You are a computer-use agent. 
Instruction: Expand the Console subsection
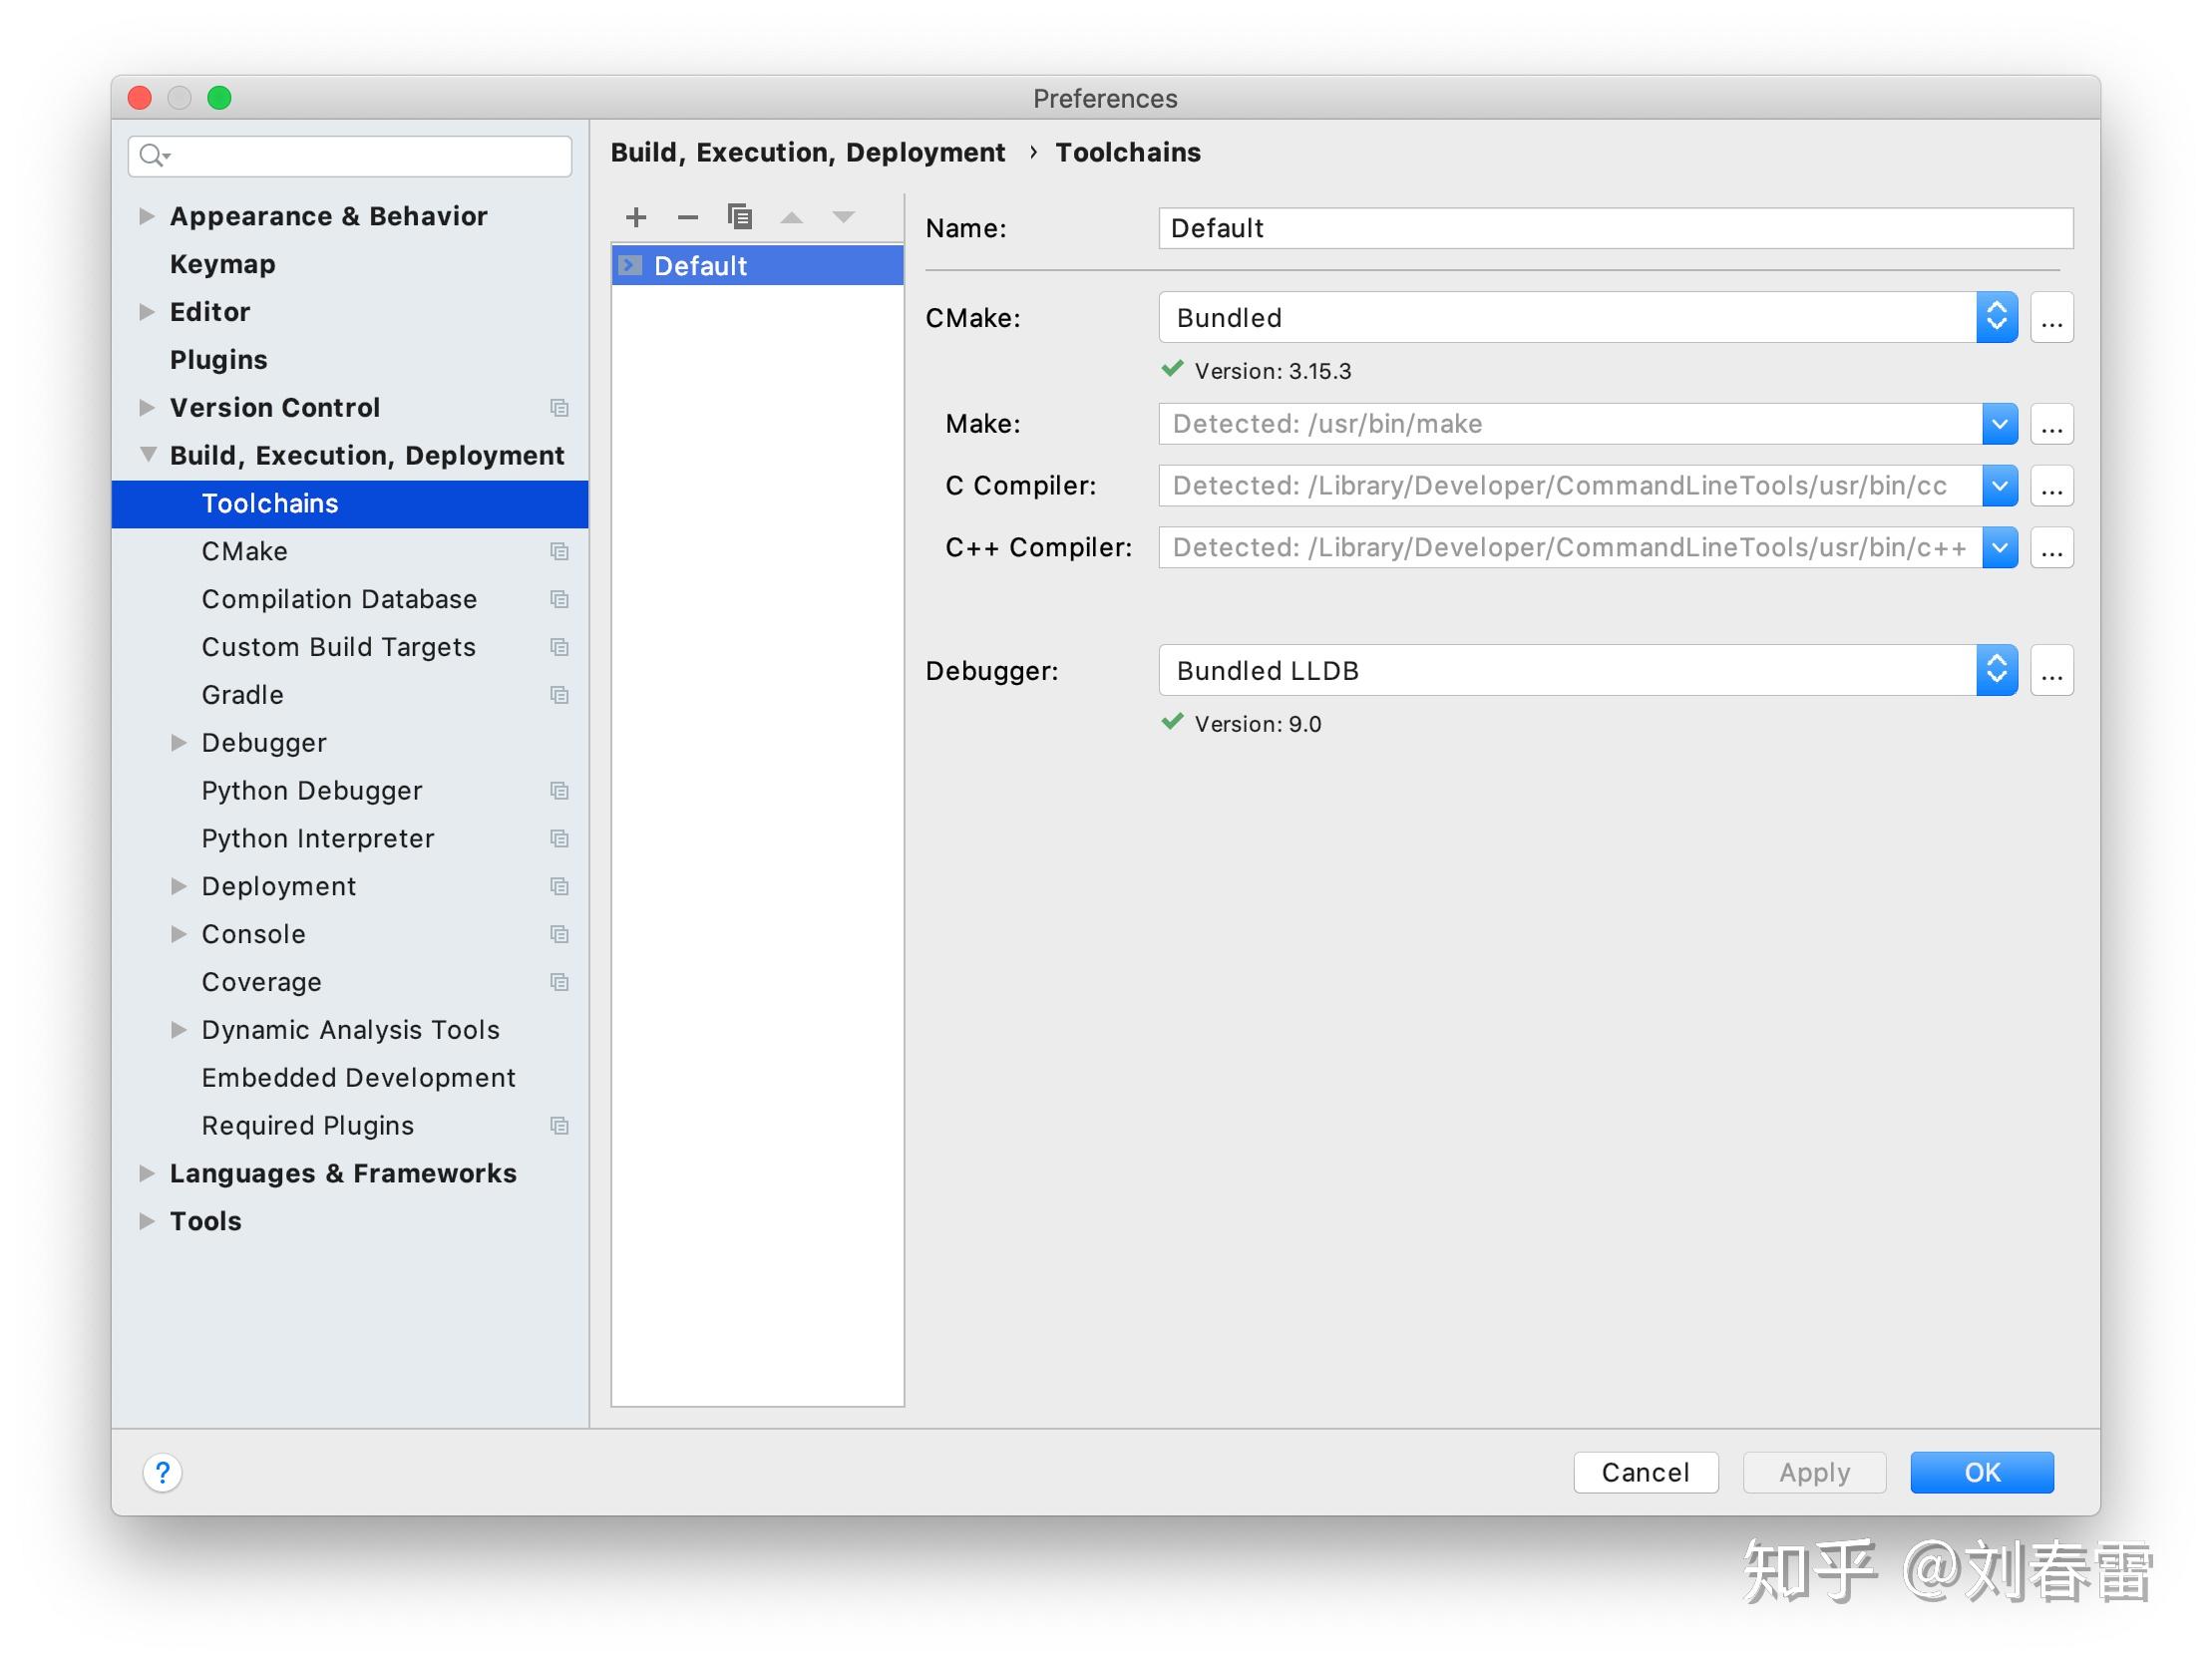pos(179,935)
